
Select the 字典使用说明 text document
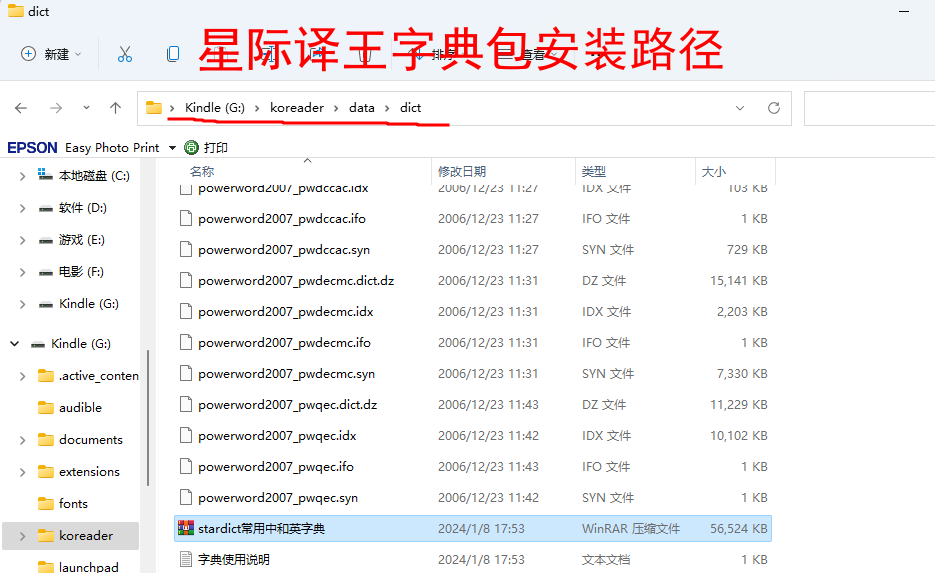click(233, 559)
